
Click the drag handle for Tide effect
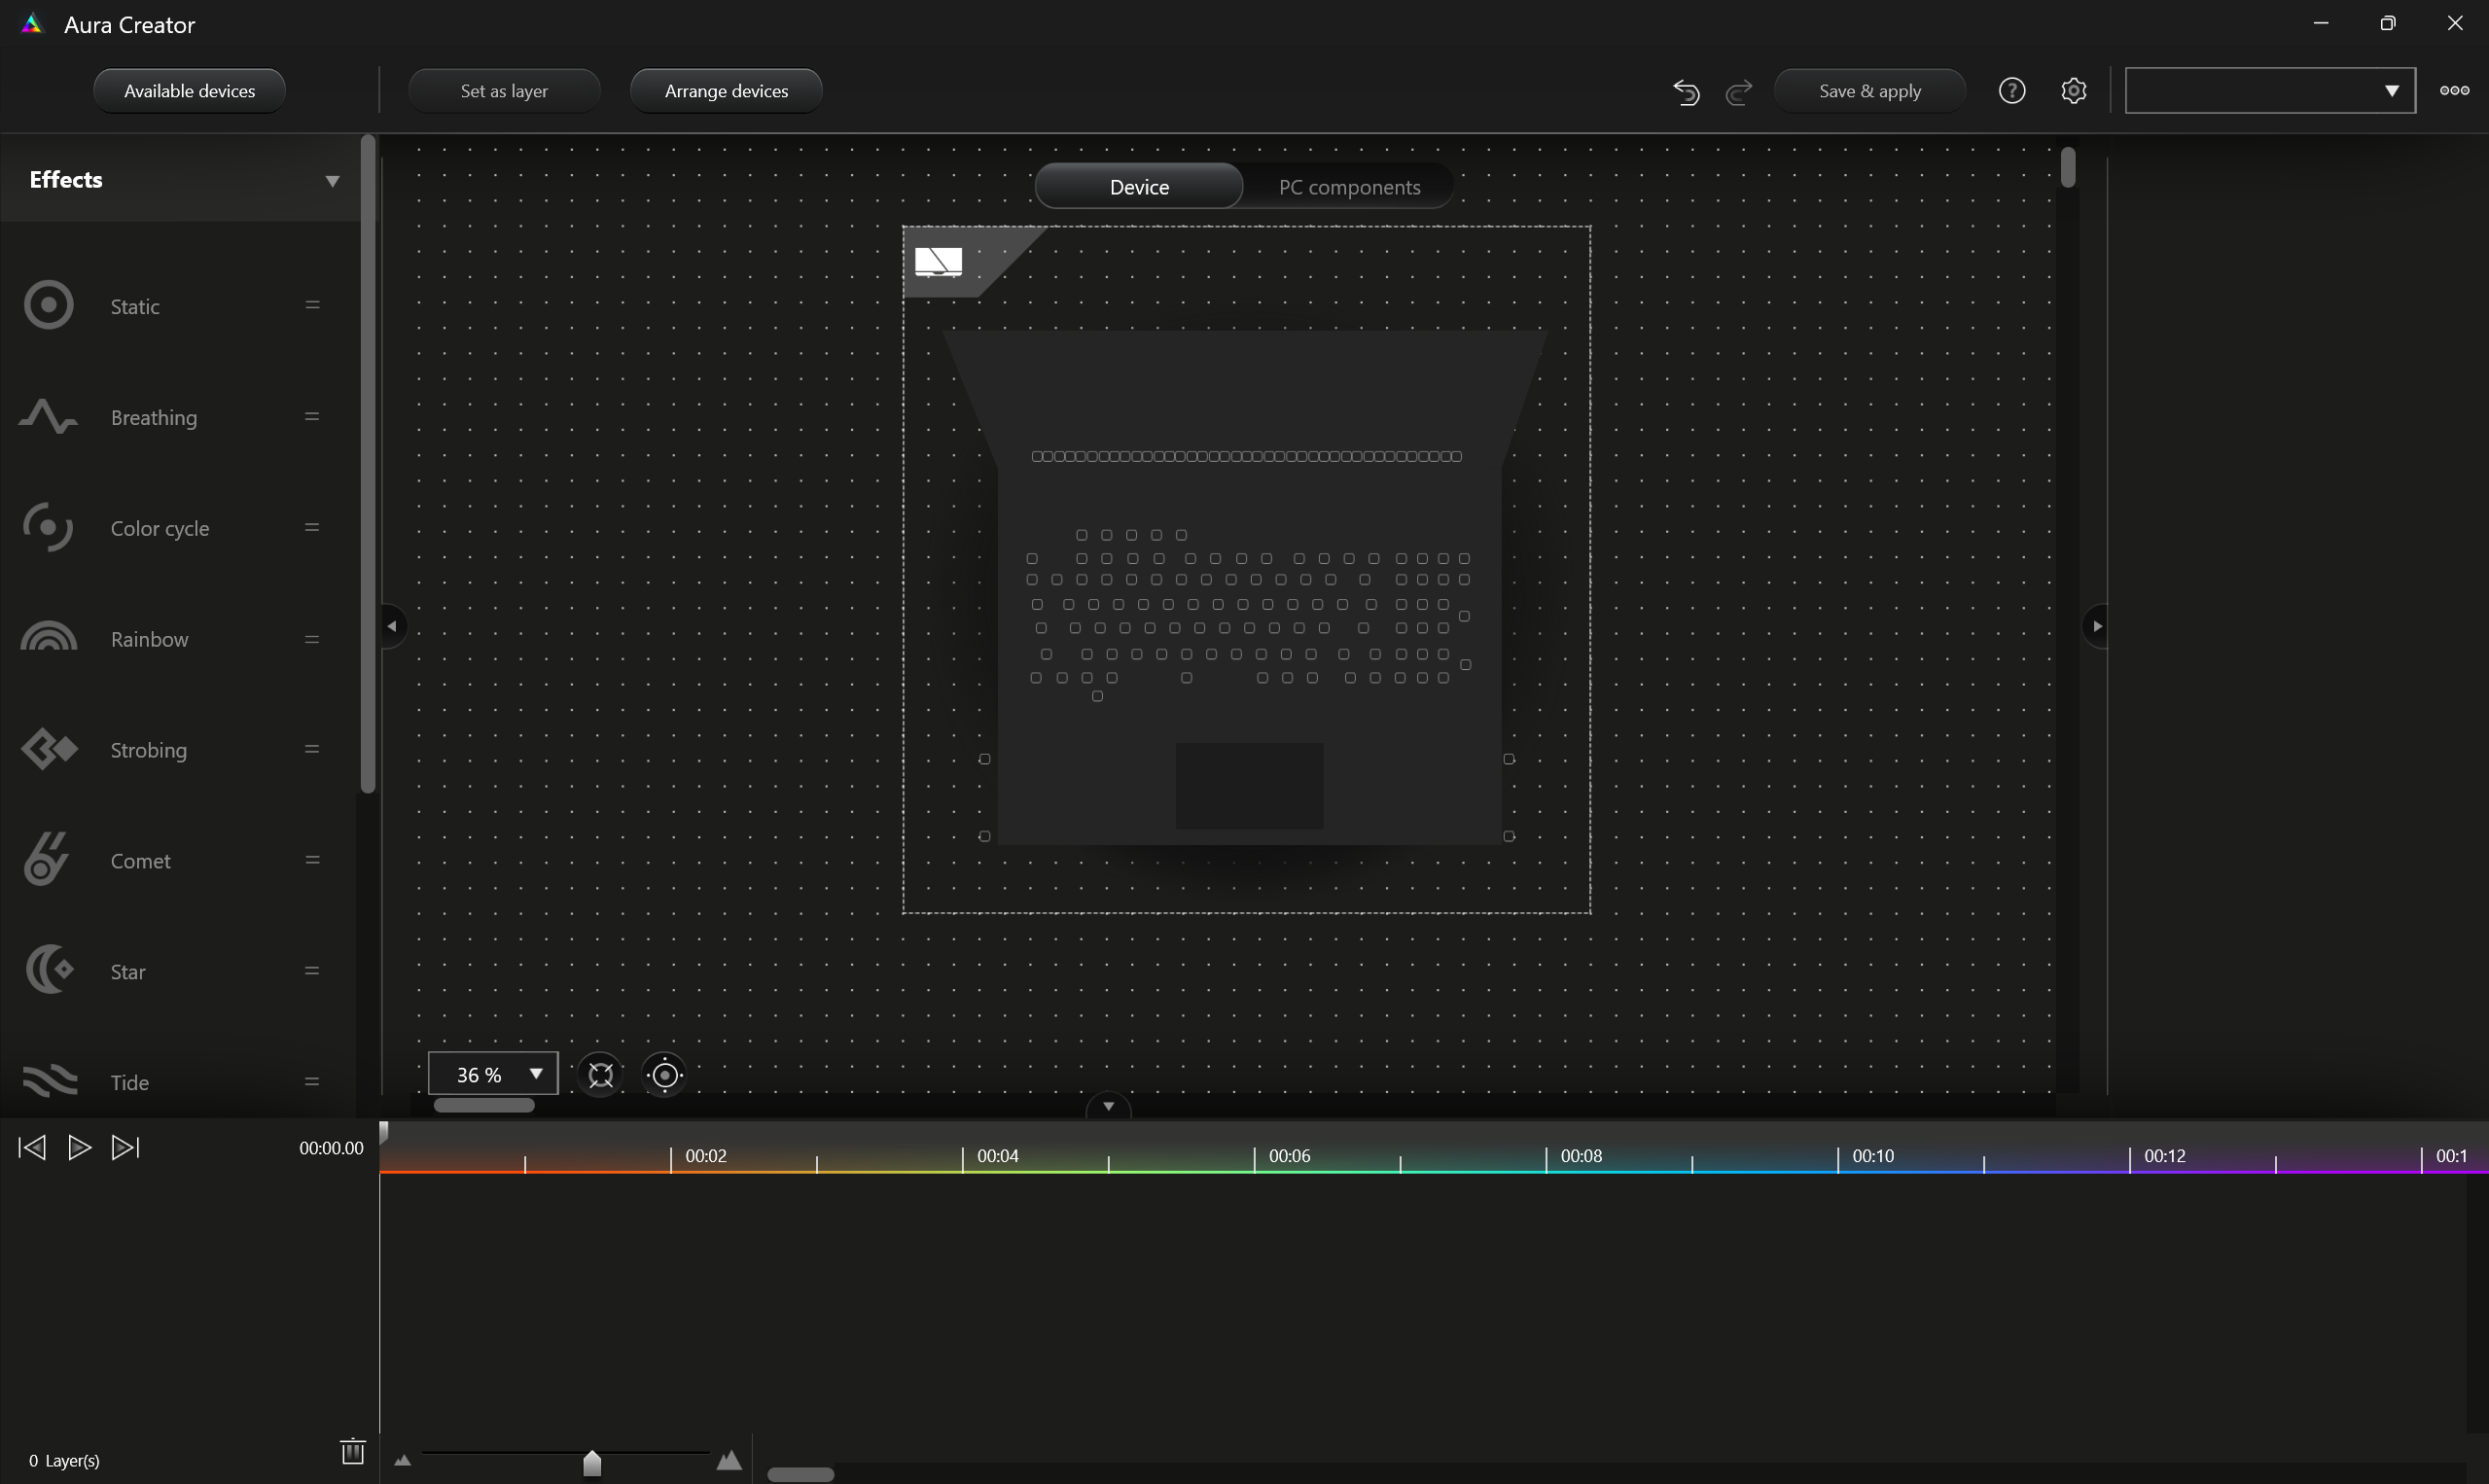[x=312, y=1081]
